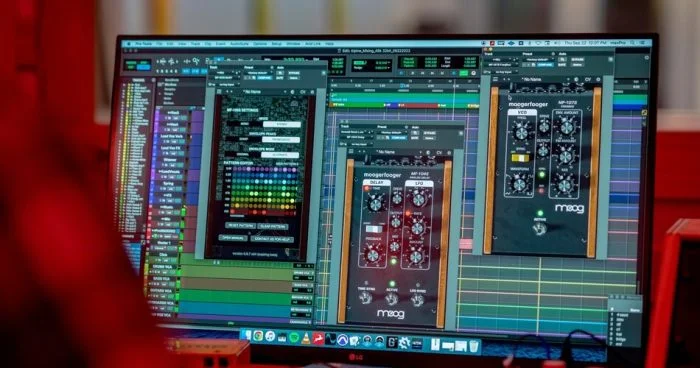Open Finder from the dock
This screenshot has width=700, height=368.
coord(246,335)
